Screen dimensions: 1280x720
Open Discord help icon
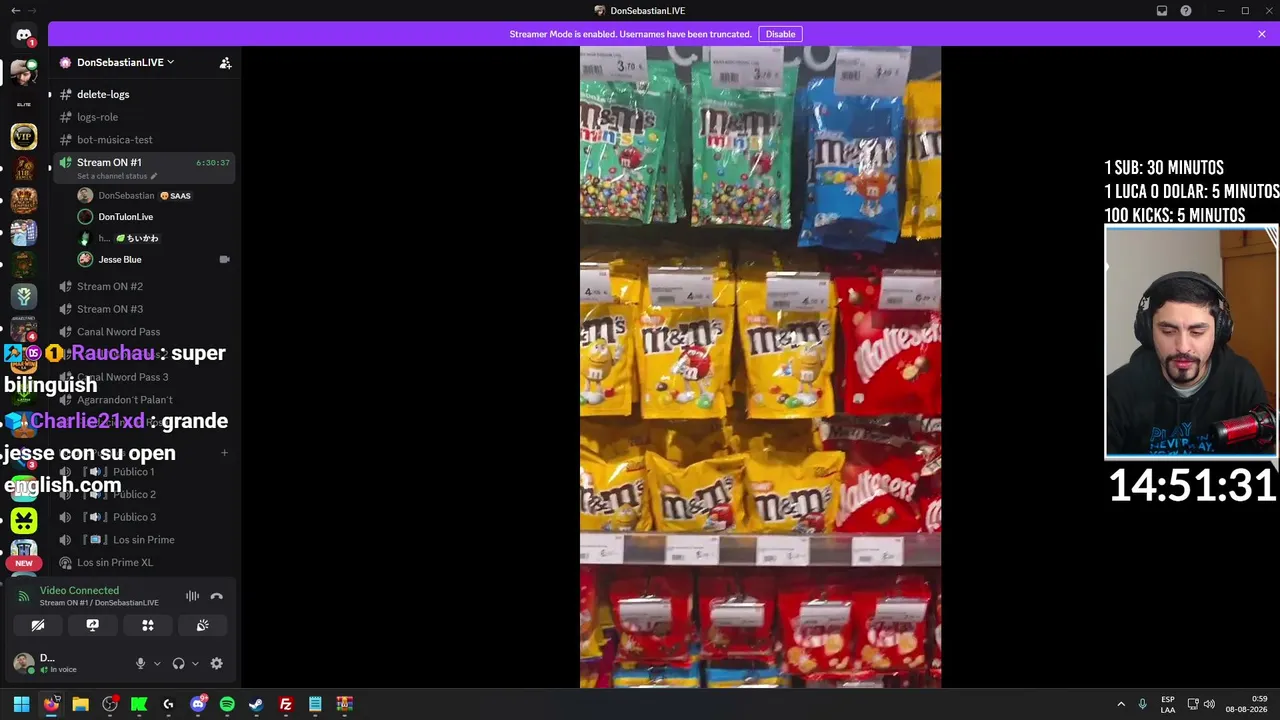click(1186, 11)
